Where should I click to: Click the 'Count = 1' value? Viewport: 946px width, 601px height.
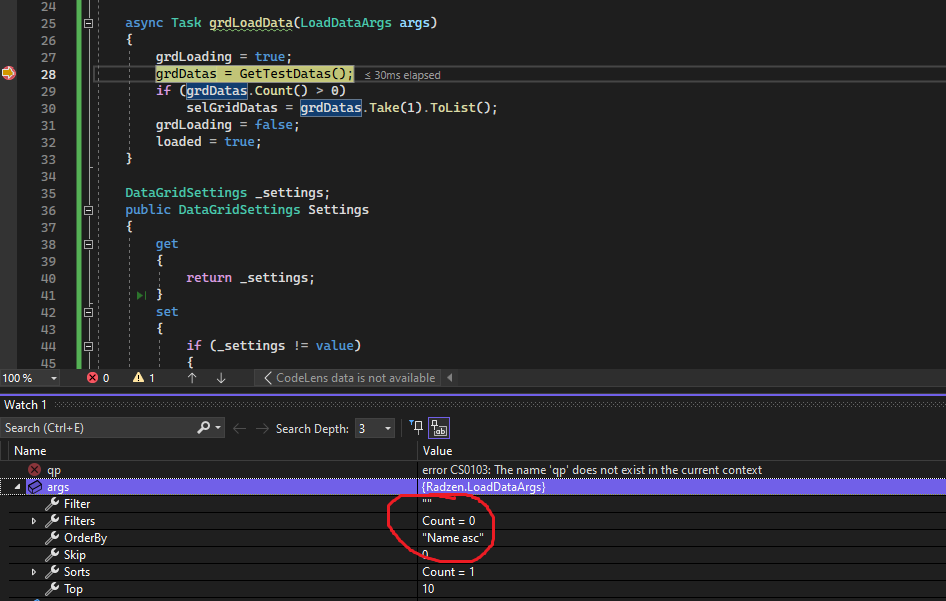tap(448, 571)
